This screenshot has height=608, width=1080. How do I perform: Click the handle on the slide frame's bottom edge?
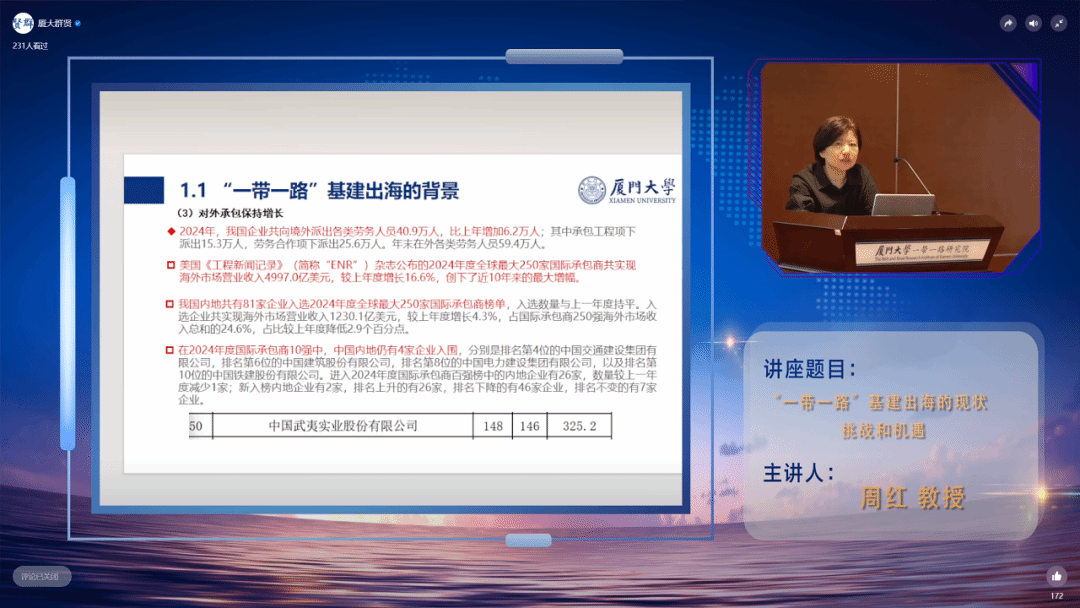tap(529, 540)
